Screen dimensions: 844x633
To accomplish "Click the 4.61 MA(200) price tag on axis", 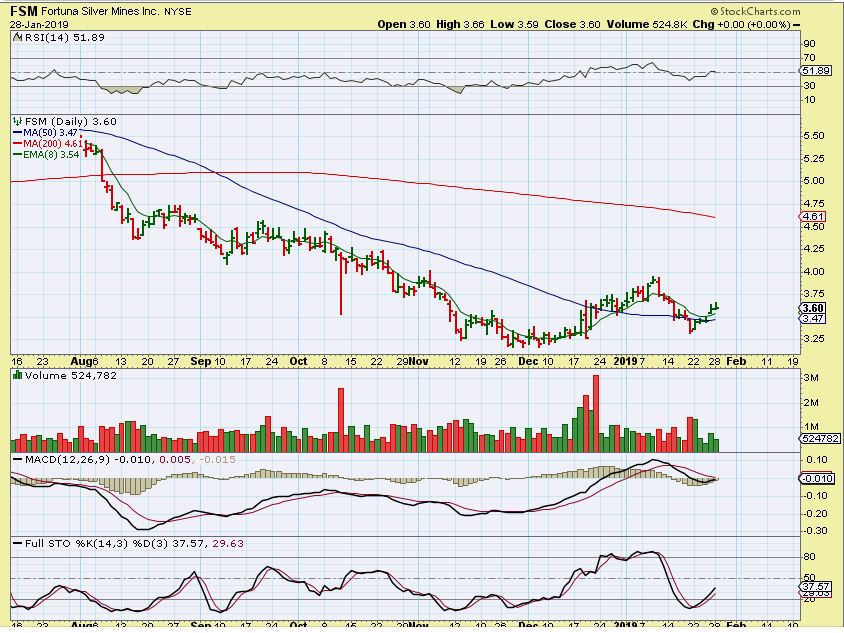I will coord(812,216).
